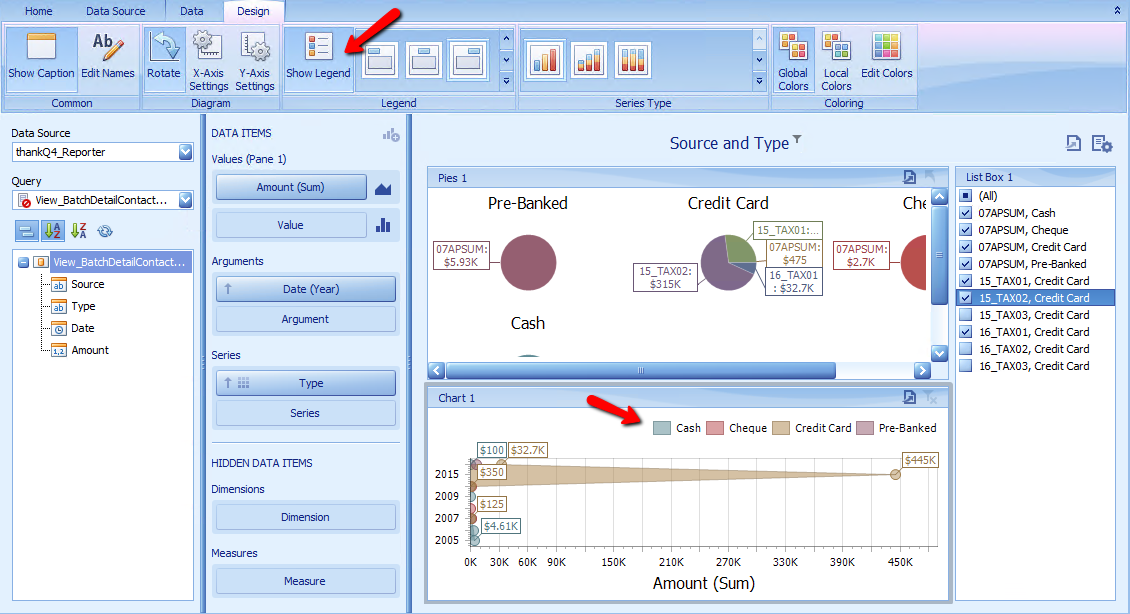The image size is (1130, 614).
Task: Refresh the field list
Action: [x=105, y=231]
